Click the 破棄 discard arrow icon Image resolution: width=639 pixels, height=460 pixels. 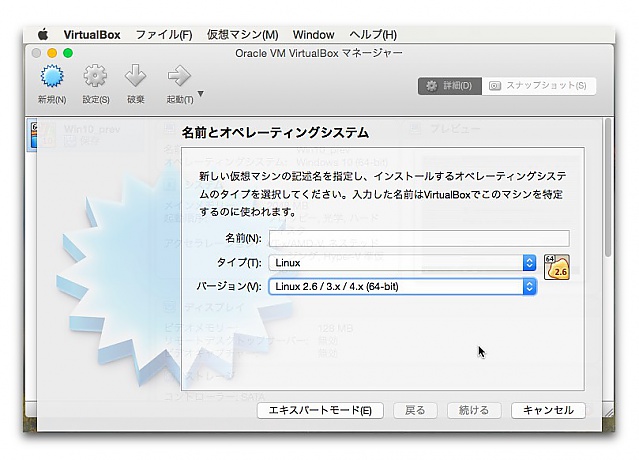(x=136, y=77)
